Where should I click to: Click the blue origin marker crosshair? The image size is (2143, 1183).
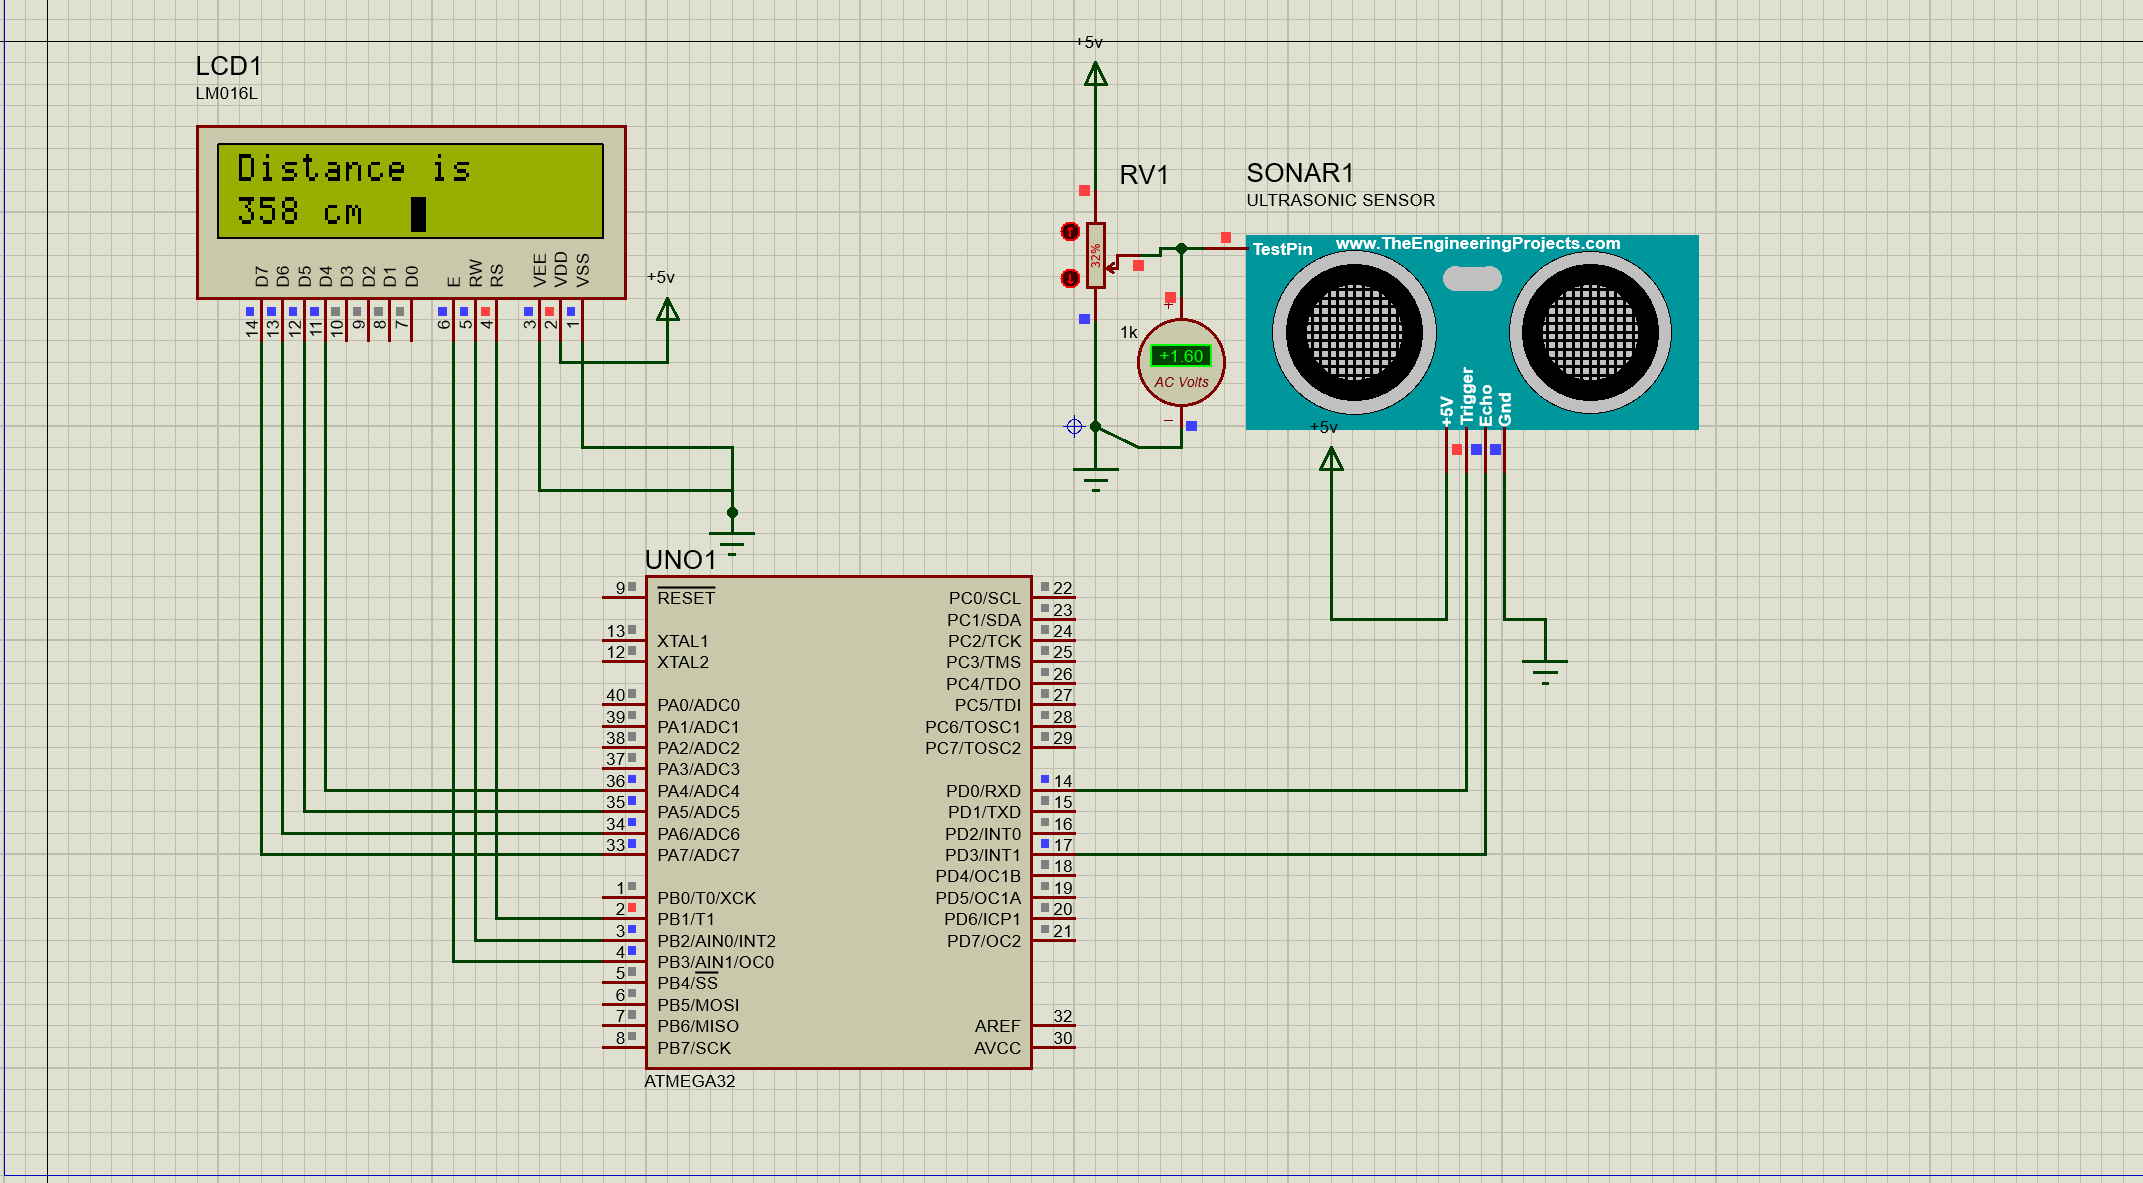click(x=1074, y=427)
